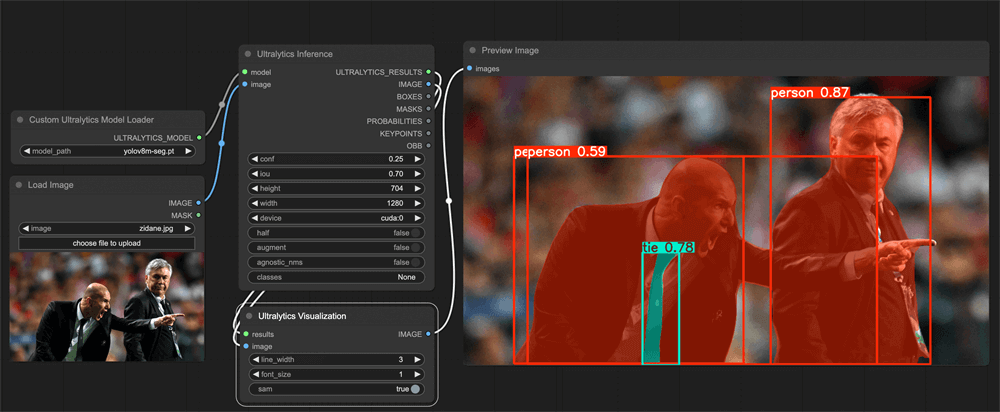Screen dimensions: 1000x412
Task: Click the reroute dot on the white link
Action: click(x=449, y=201)
